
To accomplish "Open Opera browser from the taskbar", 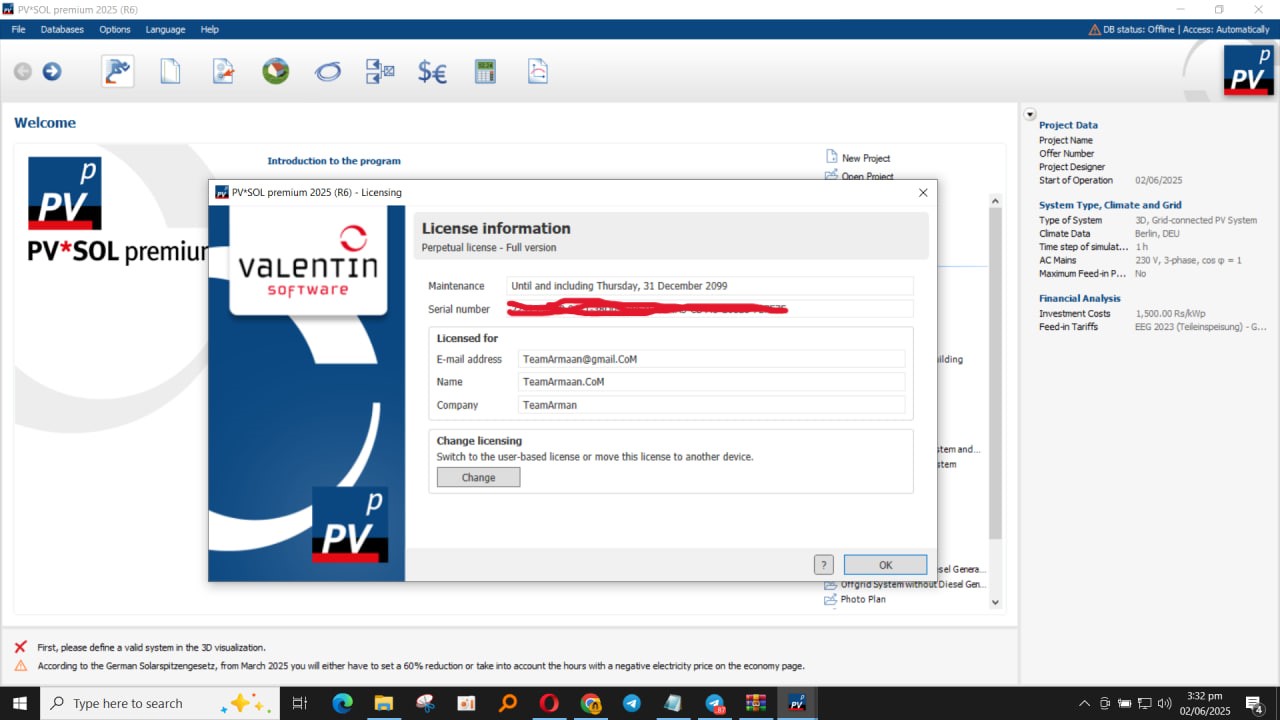I will tap(549, 703).
